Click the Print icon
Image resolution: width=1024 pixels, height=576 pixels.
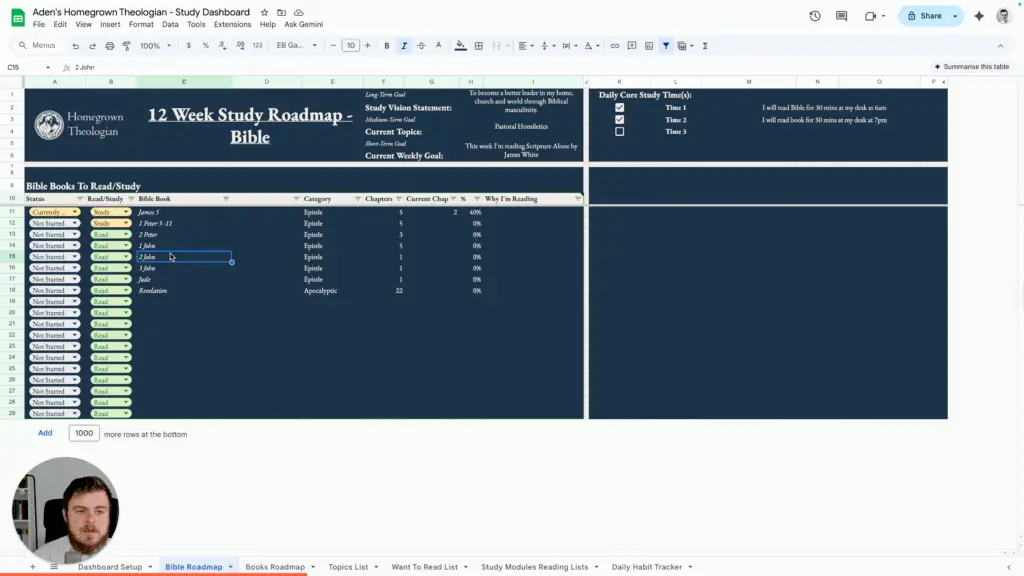click(109, 46)
